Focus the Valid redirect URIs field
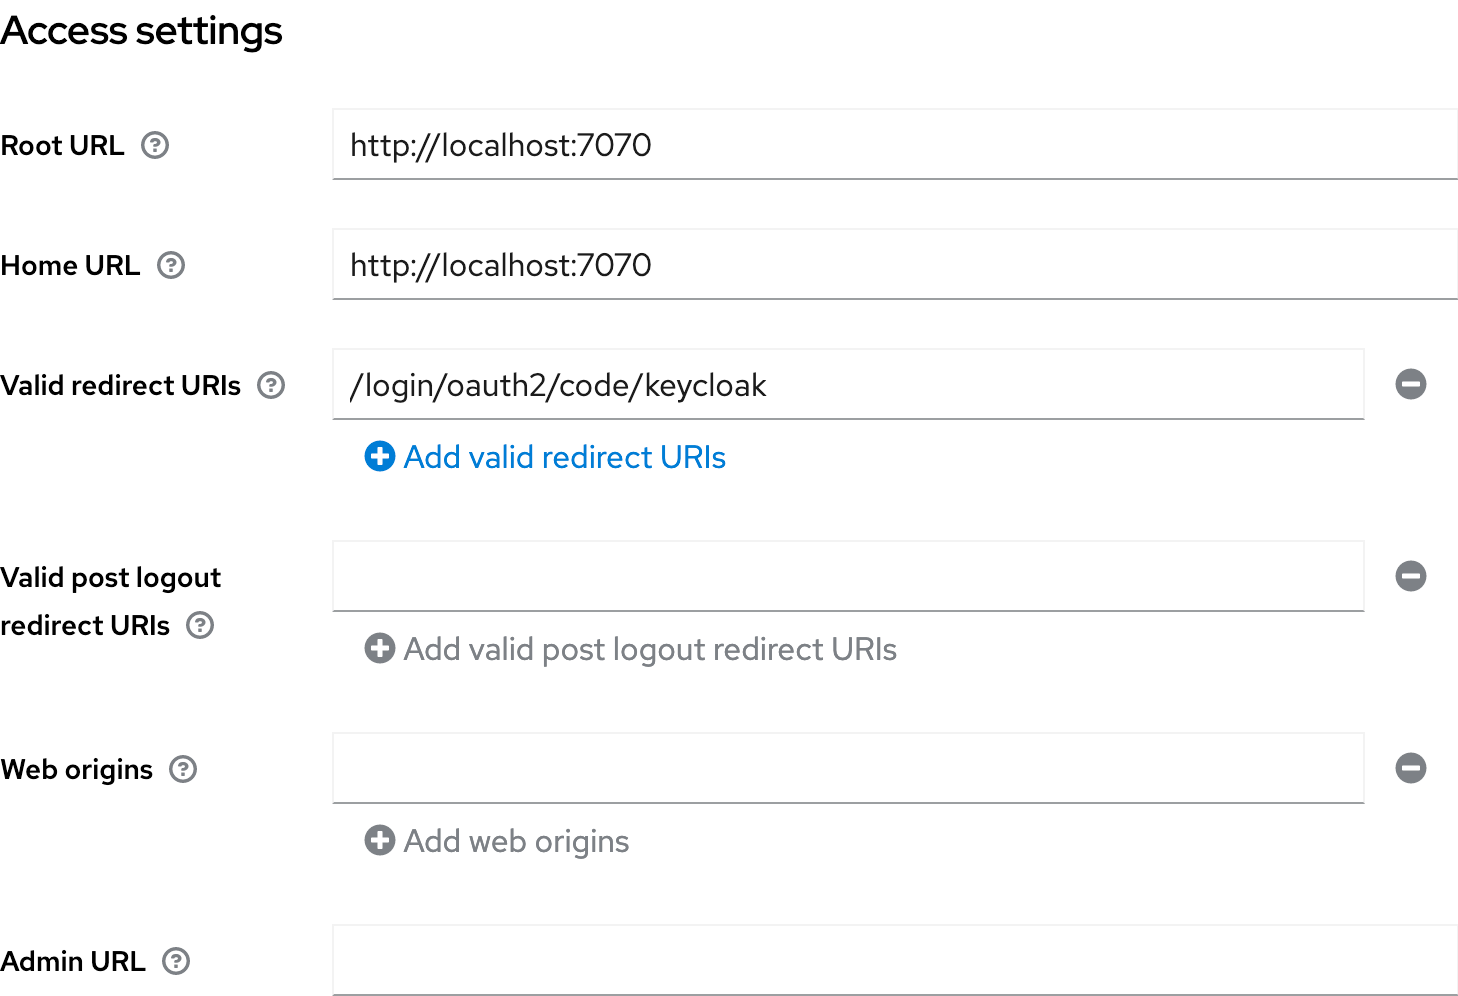 848,385
